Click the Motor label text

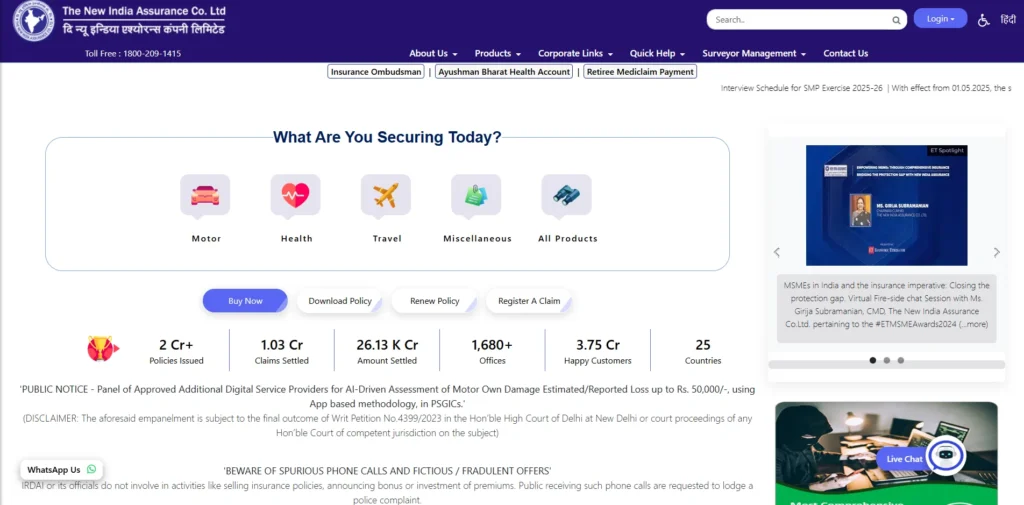[x=206, y=238]
